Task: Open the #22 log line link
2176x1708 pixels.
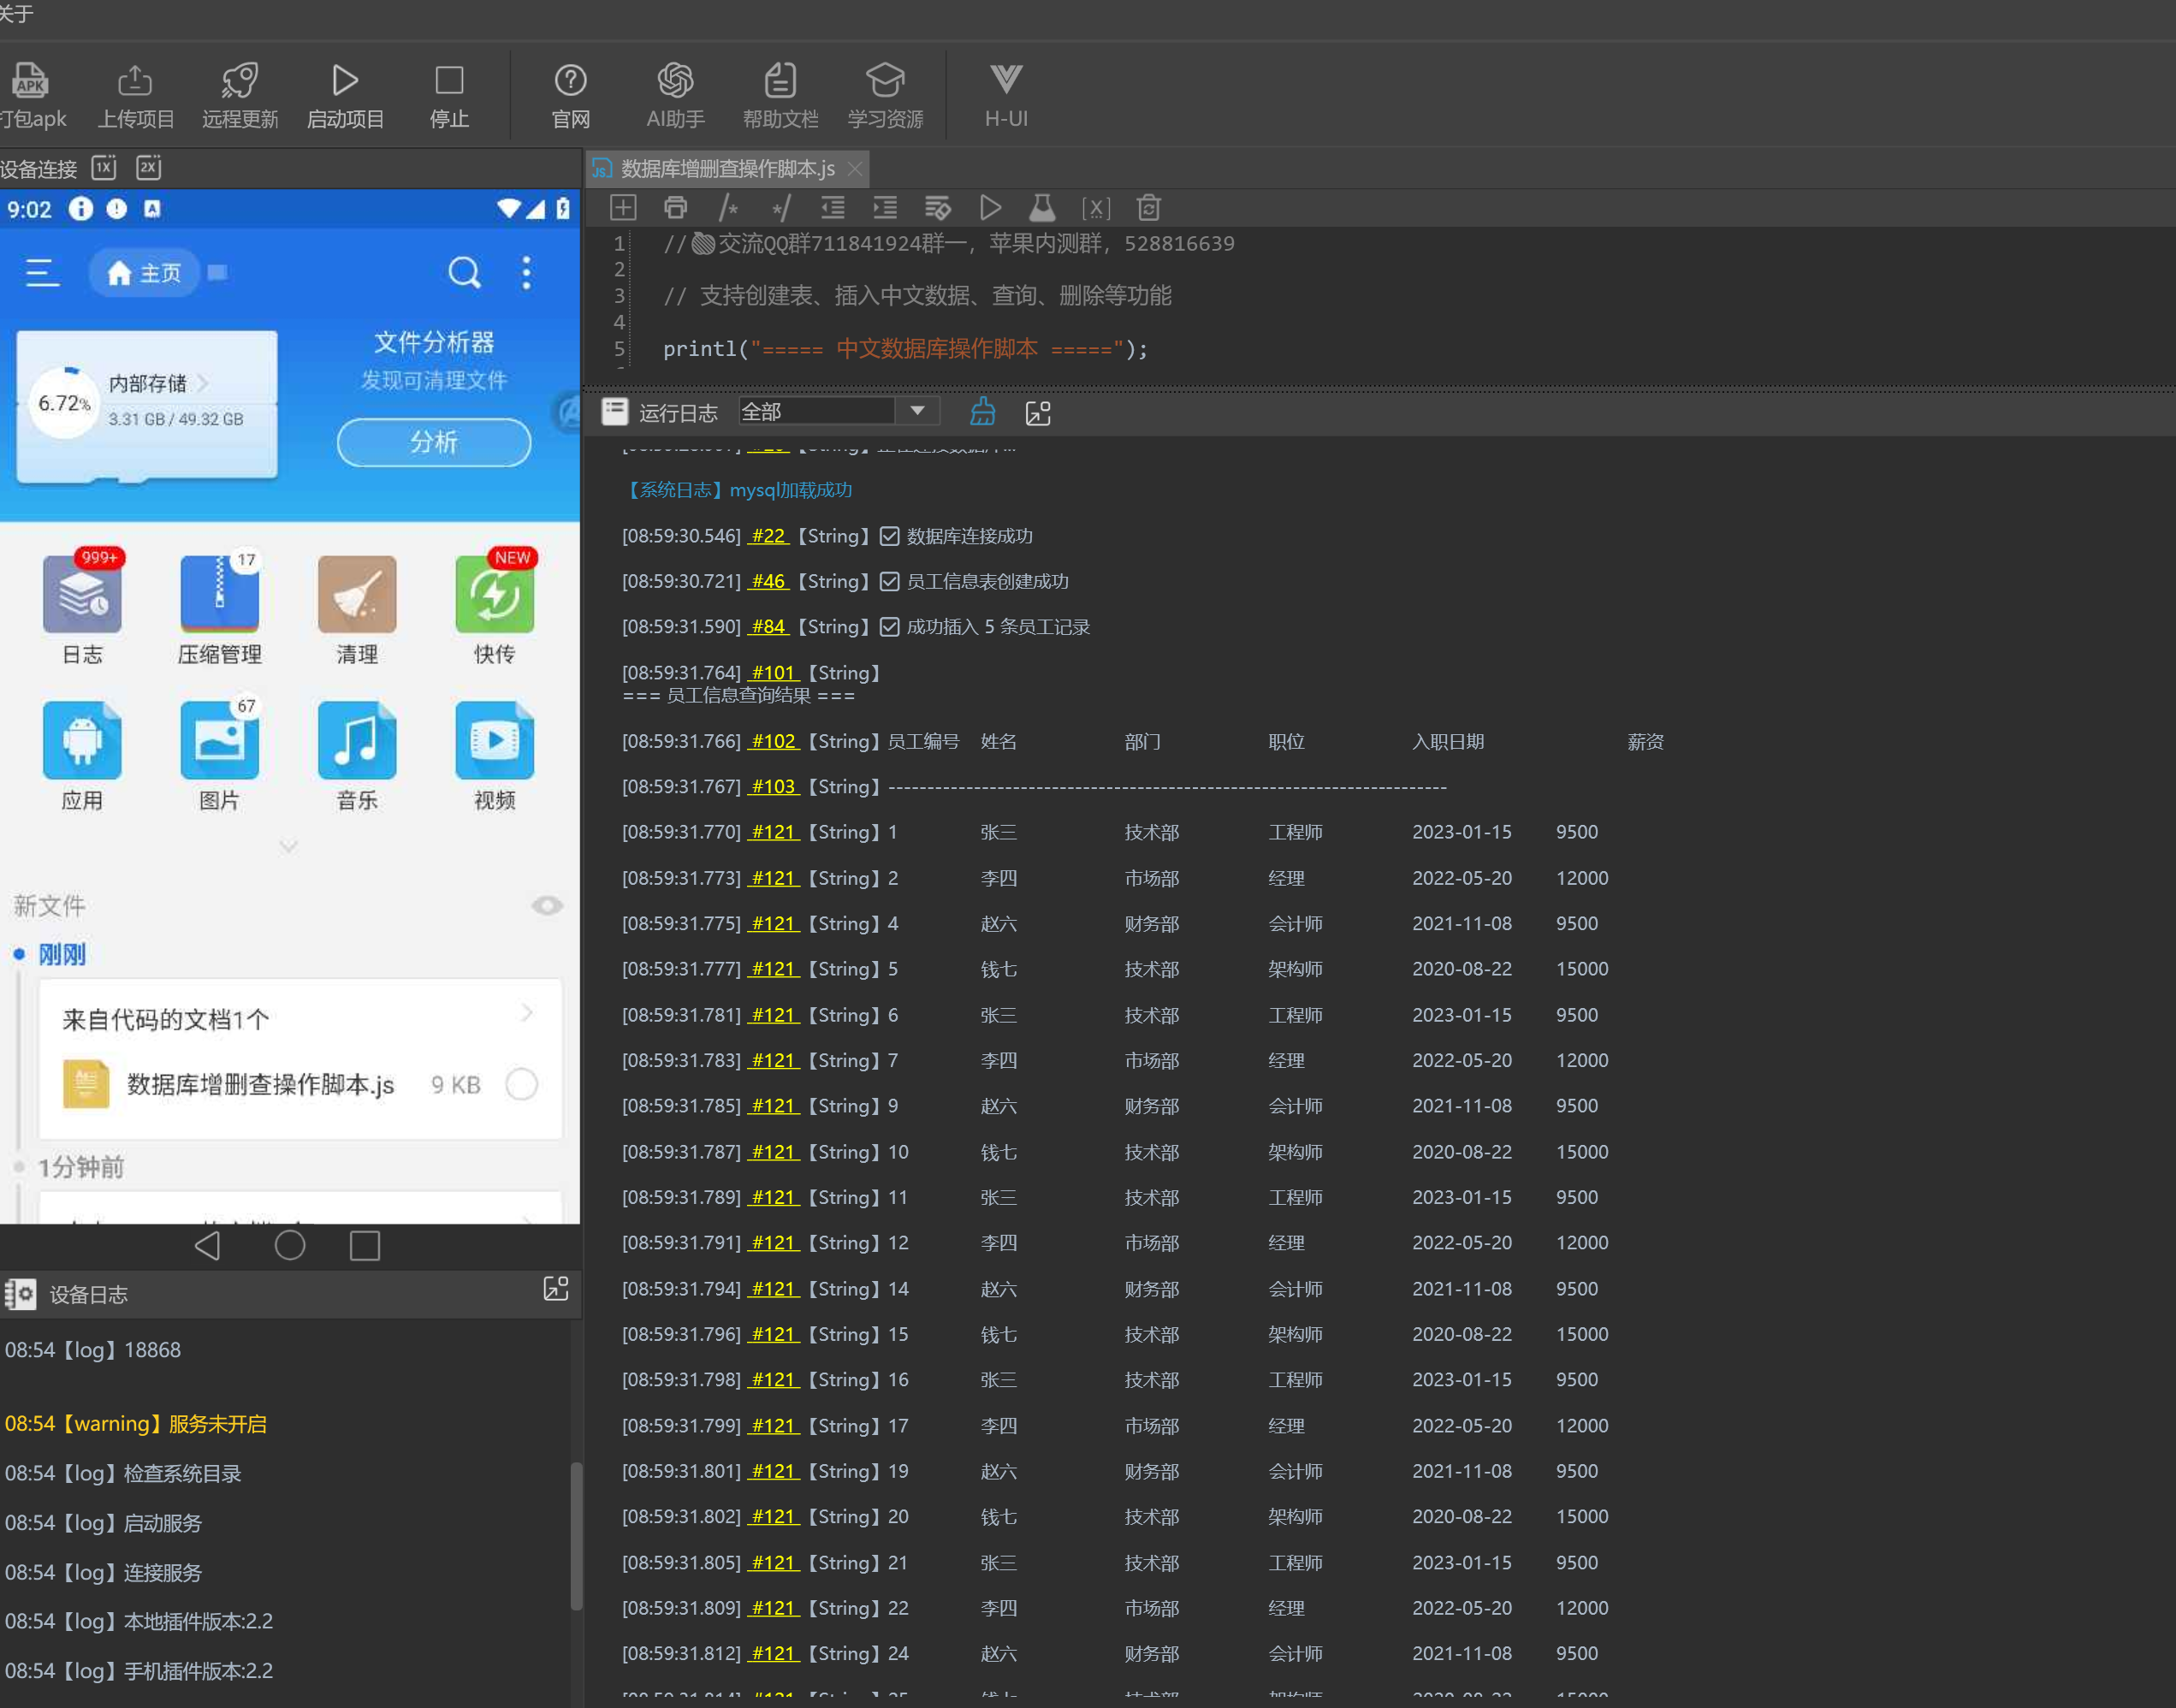Action: coord(768,536)
